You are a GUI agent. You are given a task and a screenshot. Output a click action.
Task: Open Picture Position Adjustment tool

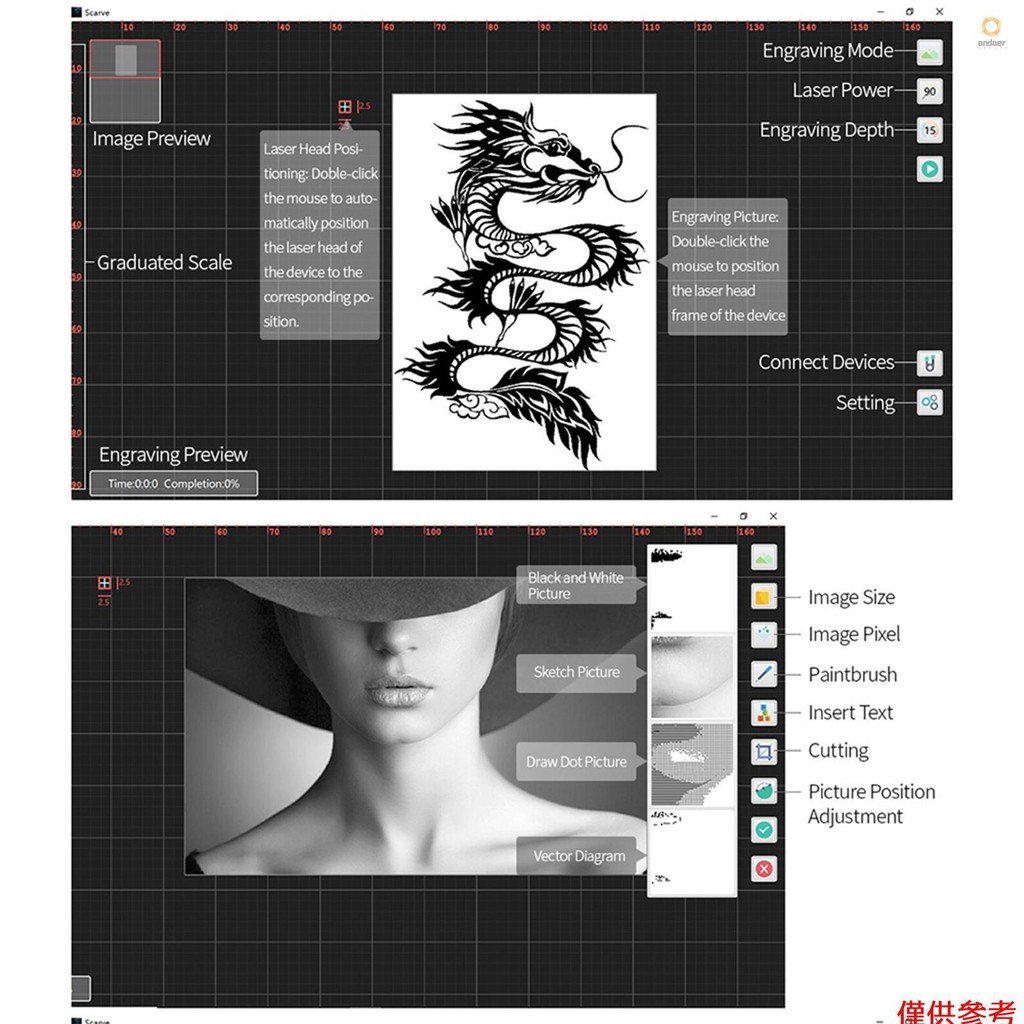(x=764, y=791)
